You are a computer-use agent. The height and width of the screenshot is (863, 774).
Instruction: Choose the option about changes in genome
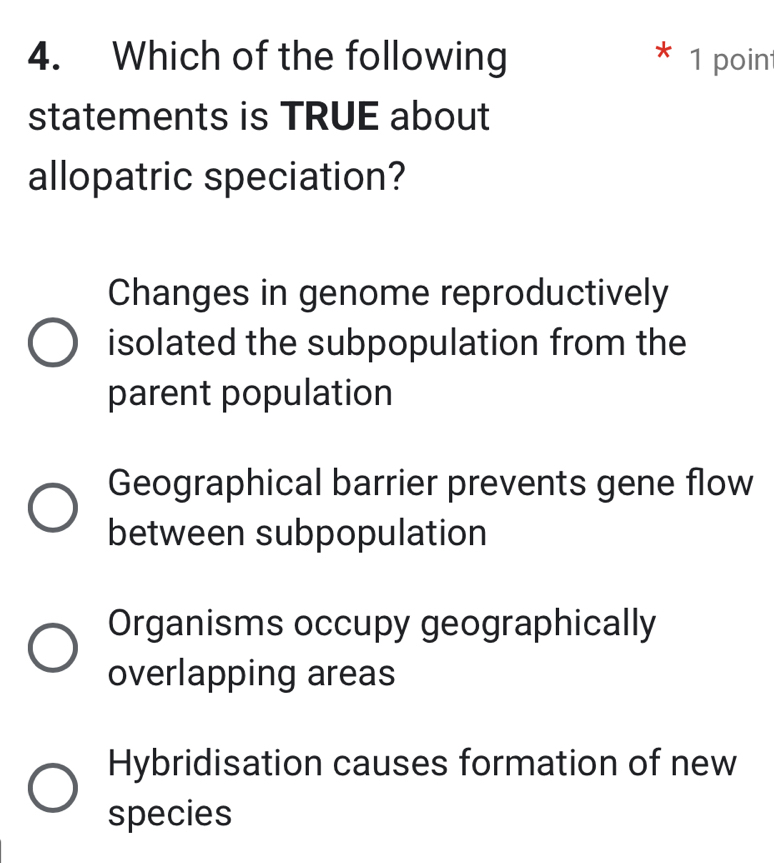click(54, 343)
